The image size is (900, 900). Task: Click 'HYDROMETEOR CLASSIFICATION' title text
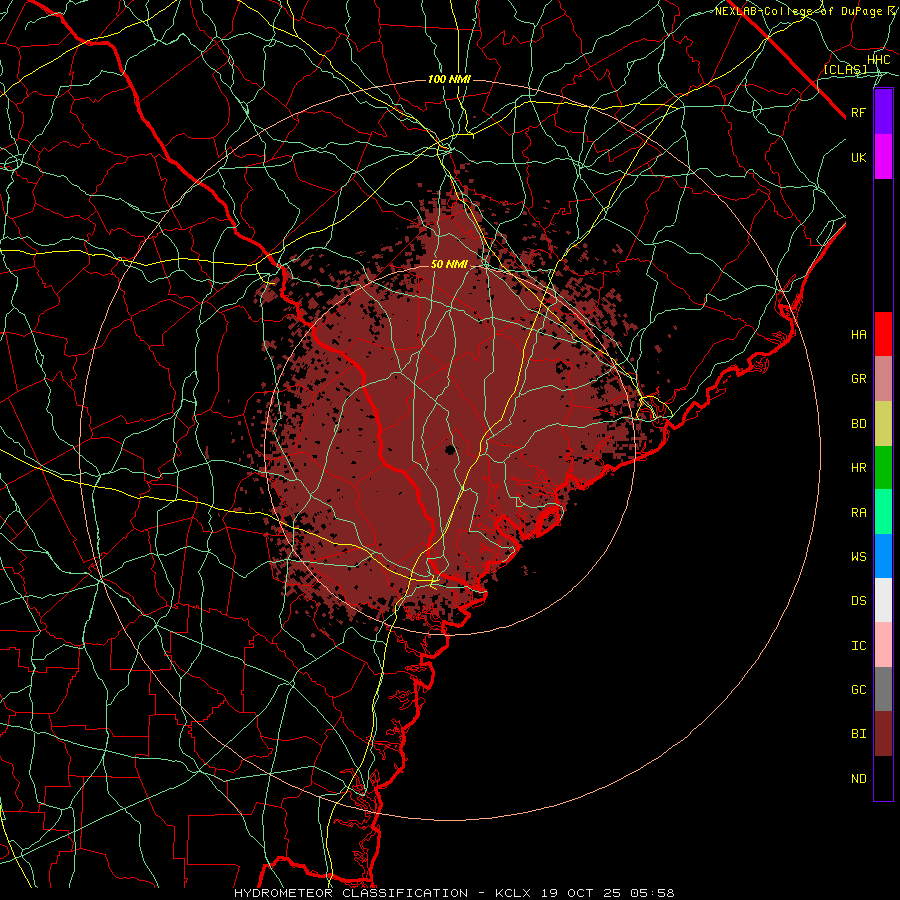pyautogui.click(x=351, y=893)
